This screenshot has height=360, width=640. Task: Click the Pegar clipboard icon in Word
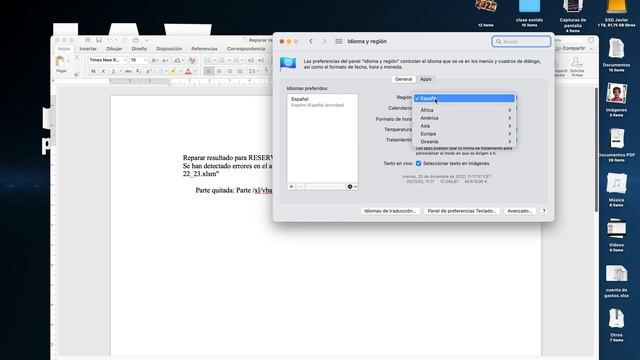[60, 62]
